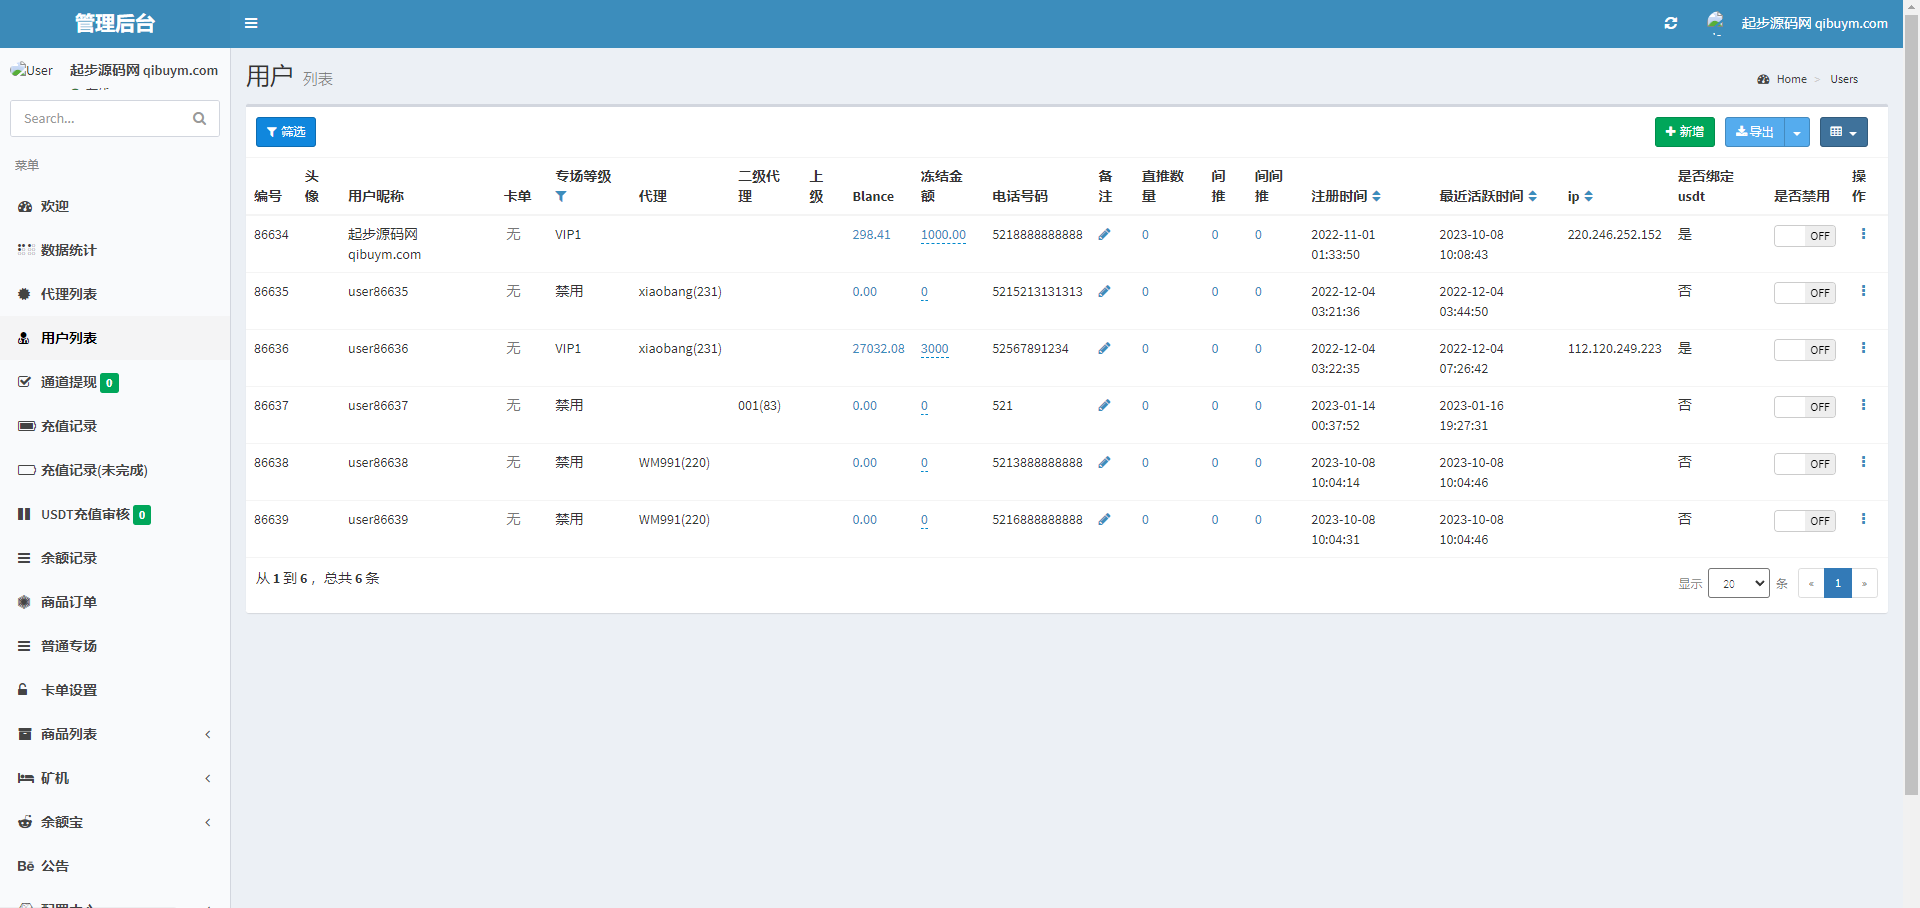Open the 导出 export dropdown arrow

tap(1797, 132)
